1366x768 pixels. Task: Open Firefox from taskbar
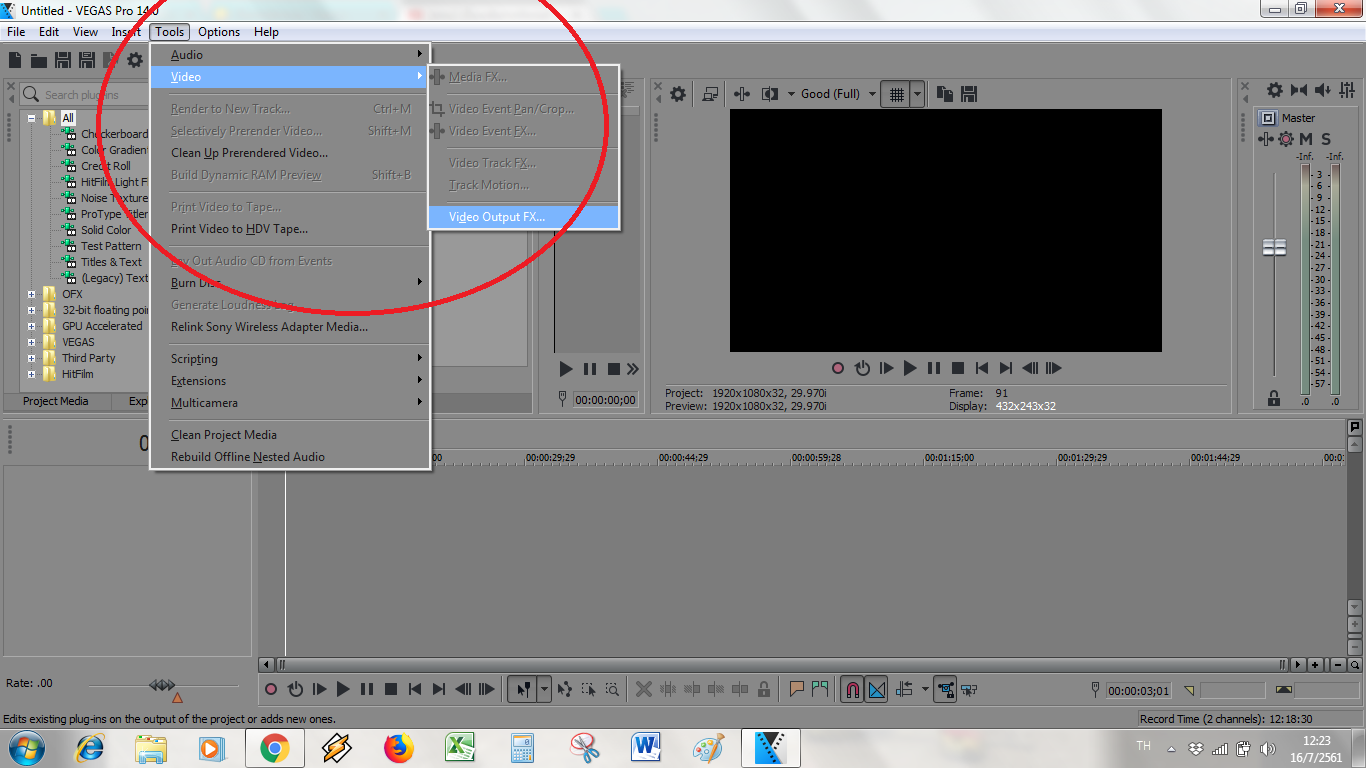[398, 748]
